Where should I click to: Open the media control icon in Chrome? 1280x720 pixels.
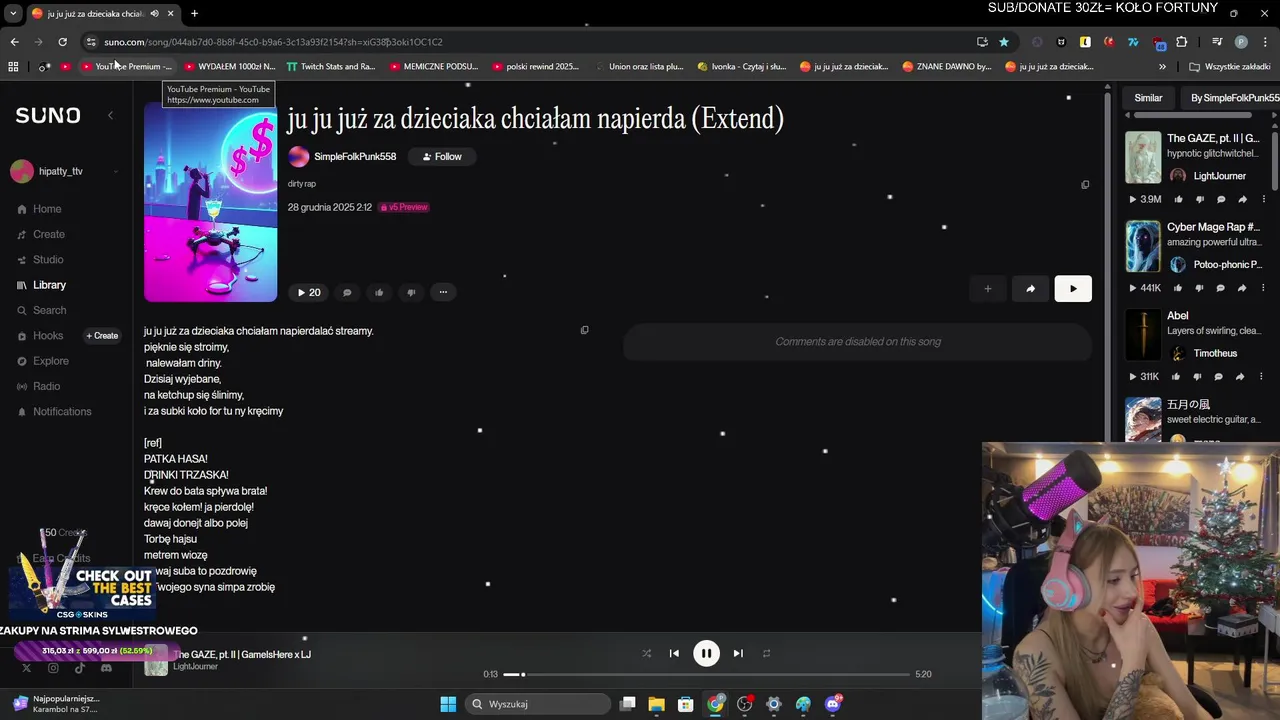(x=1217, y=42)
